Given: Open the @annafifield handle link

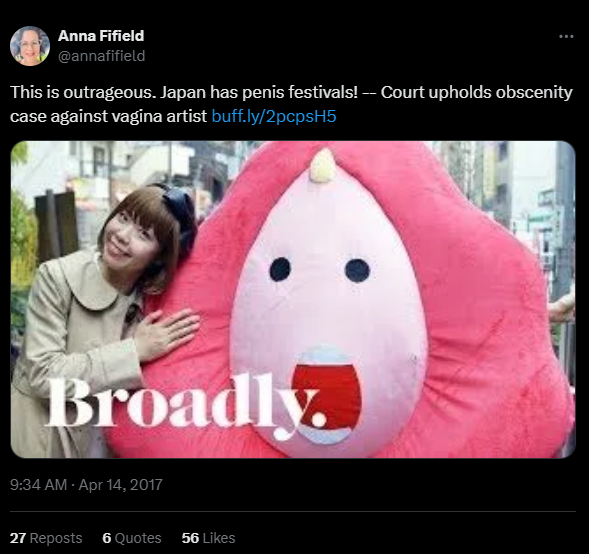Looking at the screenshot, I should [101, 56].
